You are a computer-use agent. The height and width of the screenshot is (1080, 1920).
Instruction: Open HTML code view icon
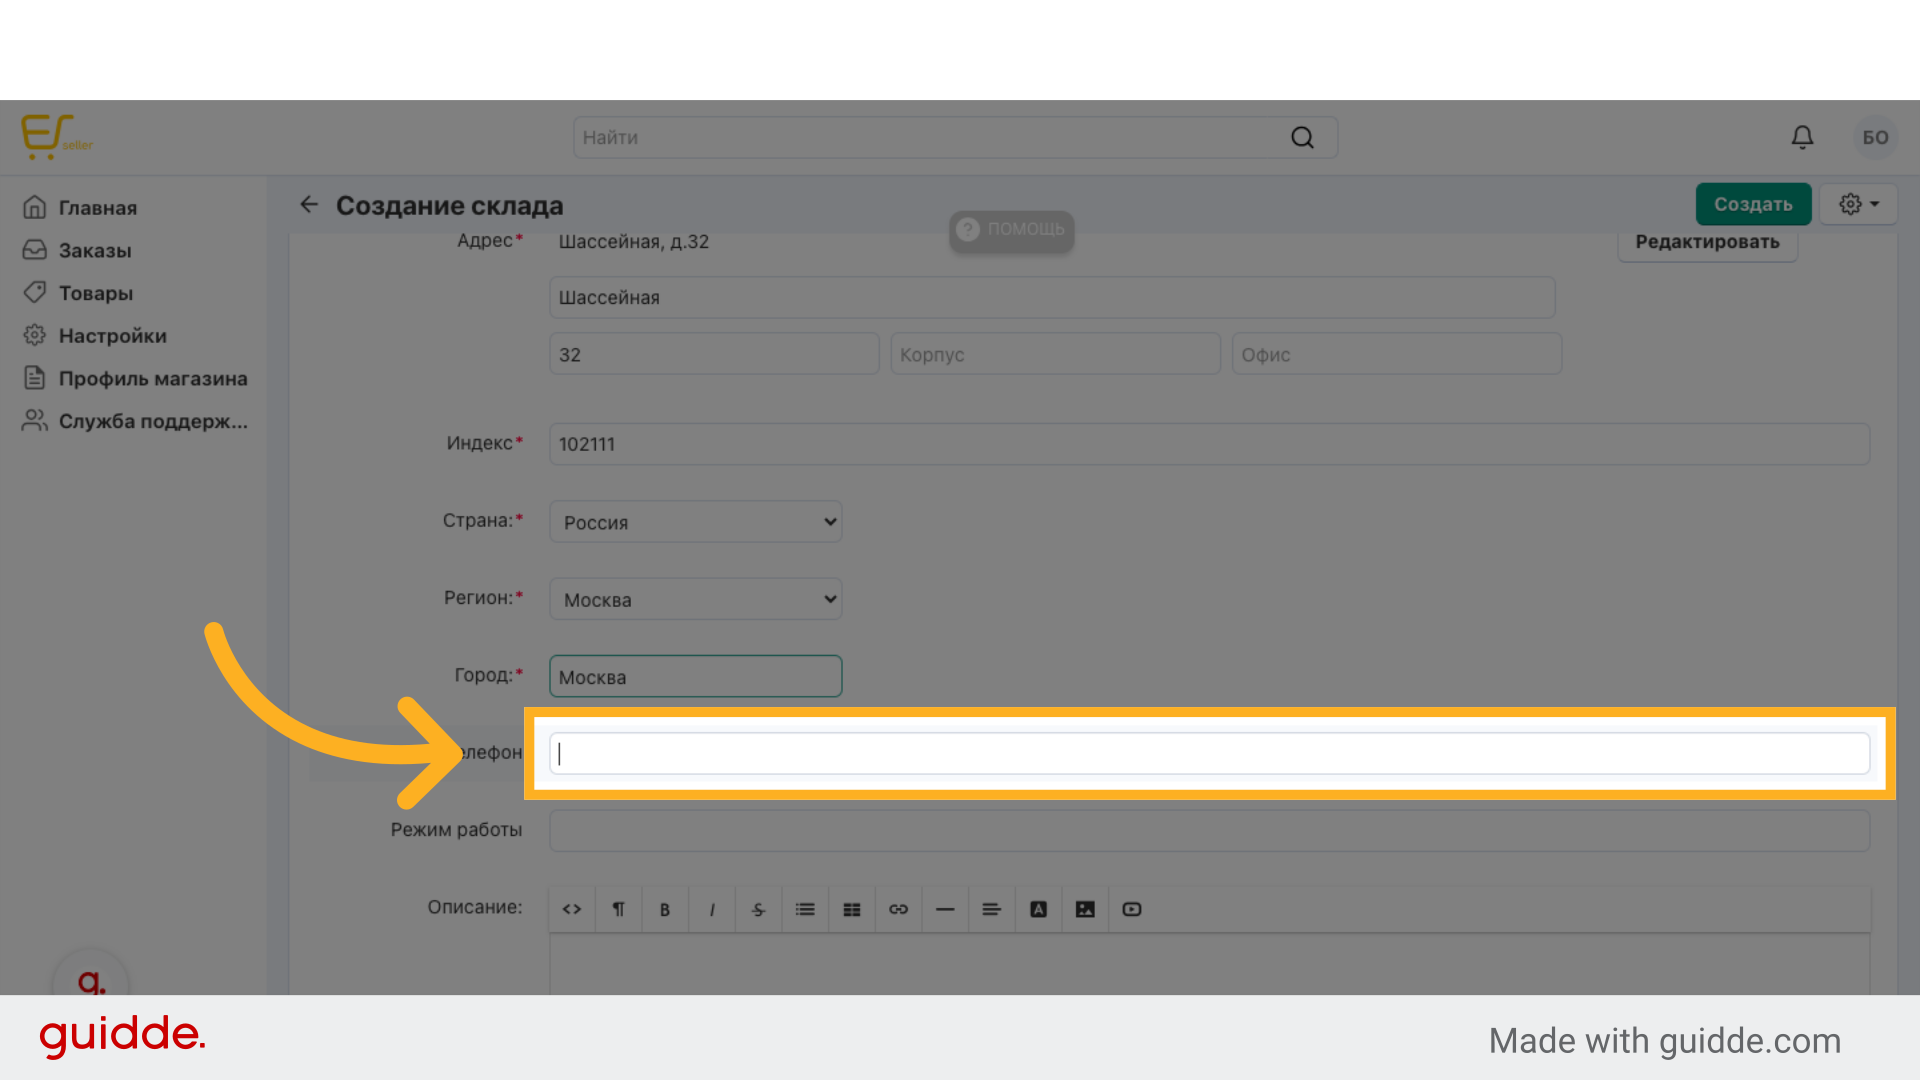click(x=572, y=909)
